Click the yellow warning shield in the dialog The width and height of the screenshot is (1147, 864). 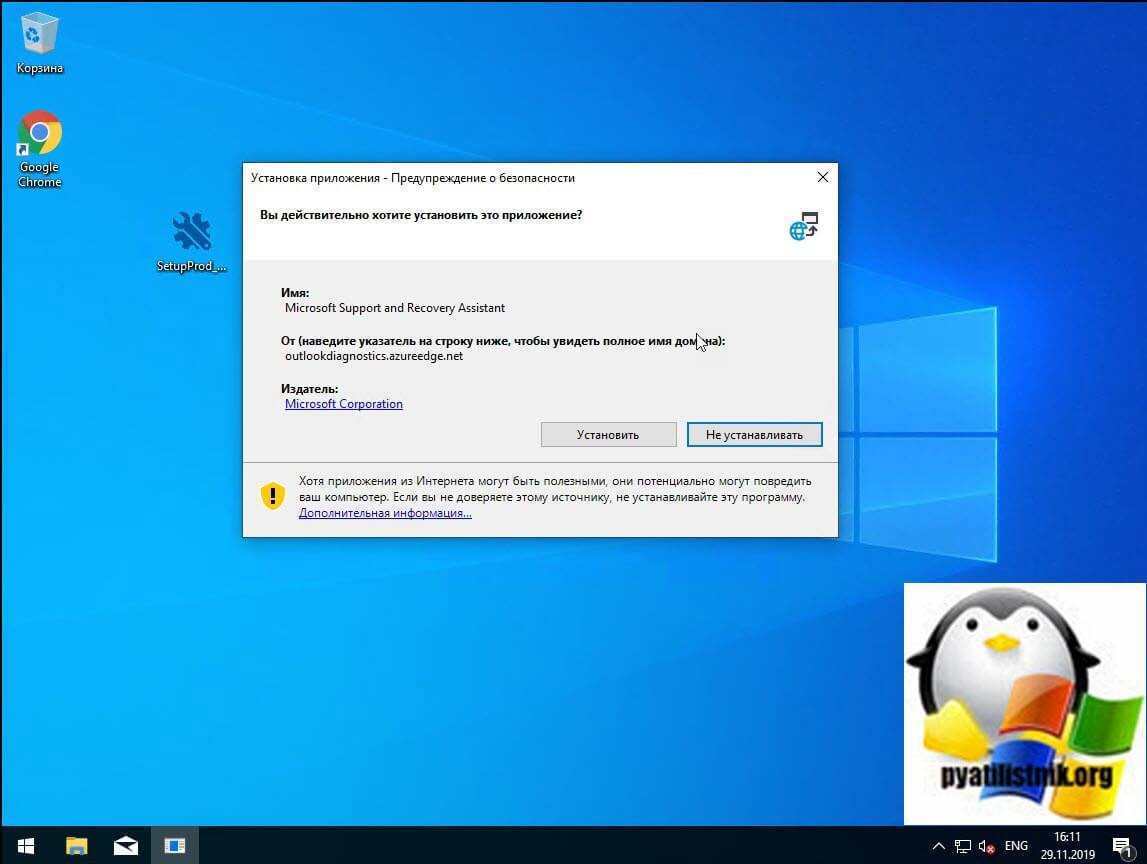click(273, 495)
